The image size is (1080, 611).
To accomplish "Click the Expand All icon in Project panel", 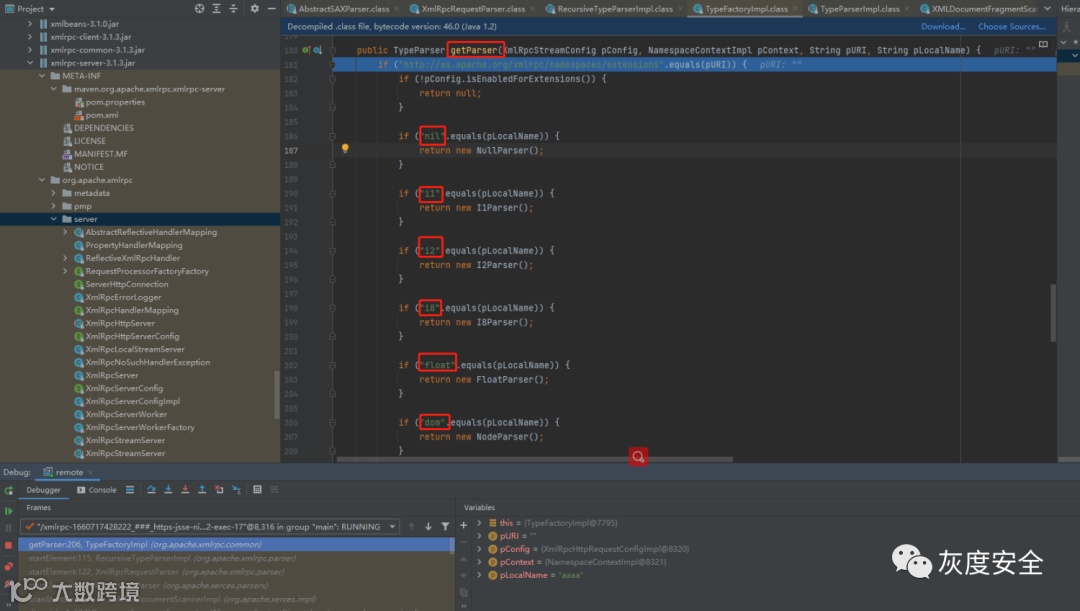I will point(216,8).
